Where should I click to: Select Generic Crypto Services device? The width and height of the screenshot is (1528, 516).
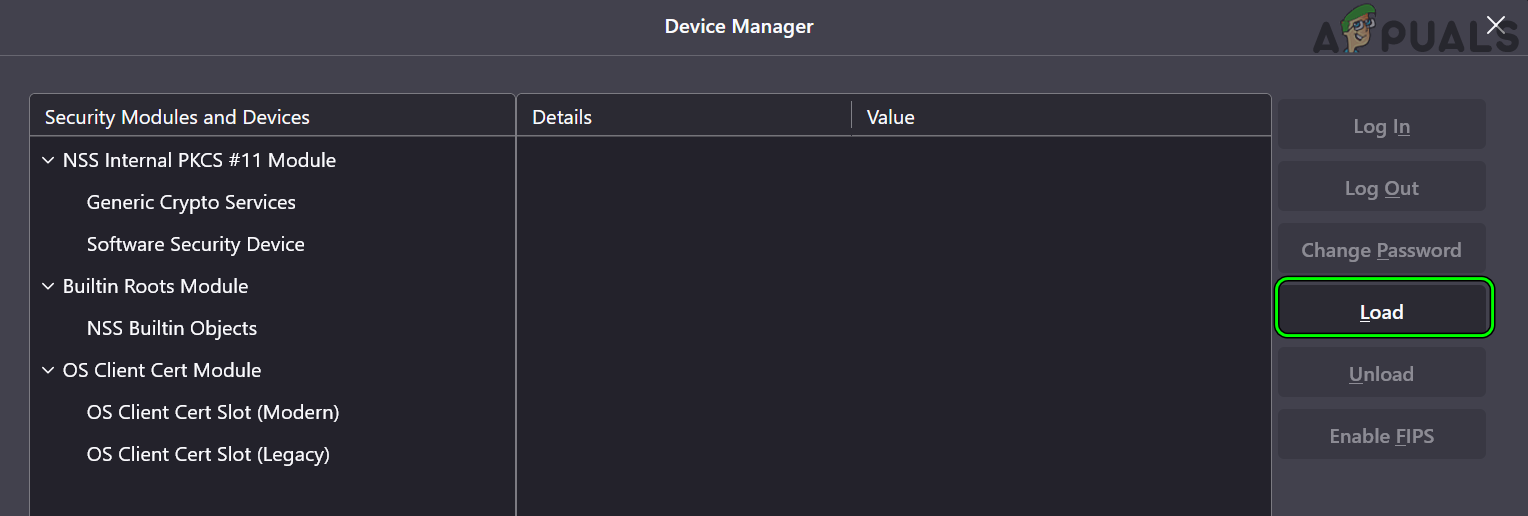tap(191, 202)
